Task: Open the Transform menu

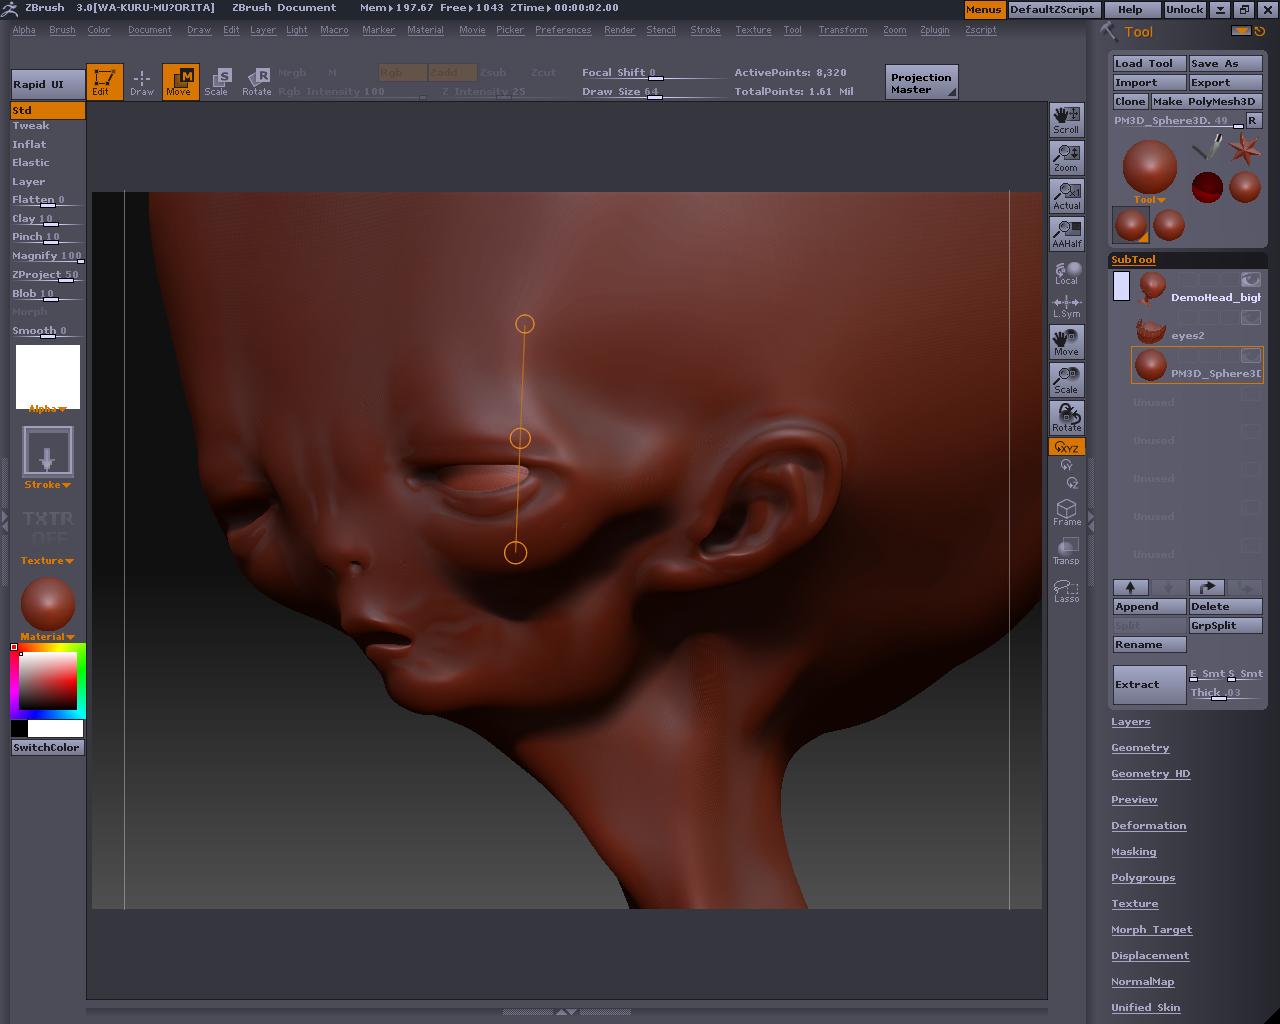Action: point(843,30)
